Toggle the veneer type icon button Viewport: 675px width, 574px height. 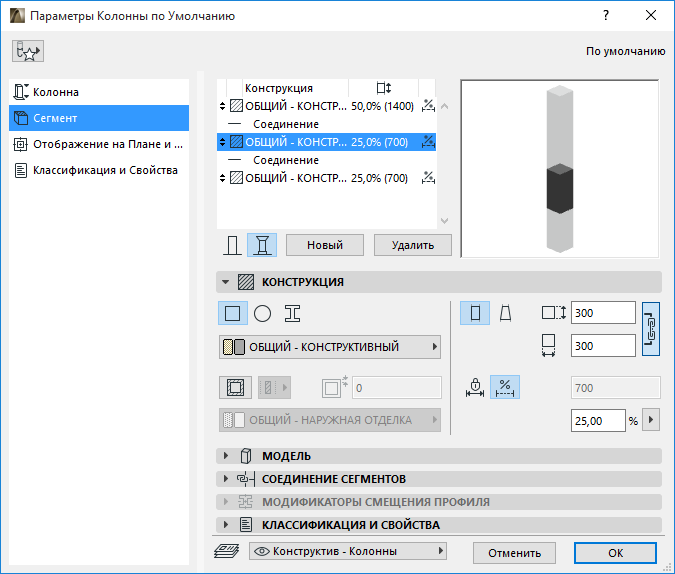[x=235, y=388]
